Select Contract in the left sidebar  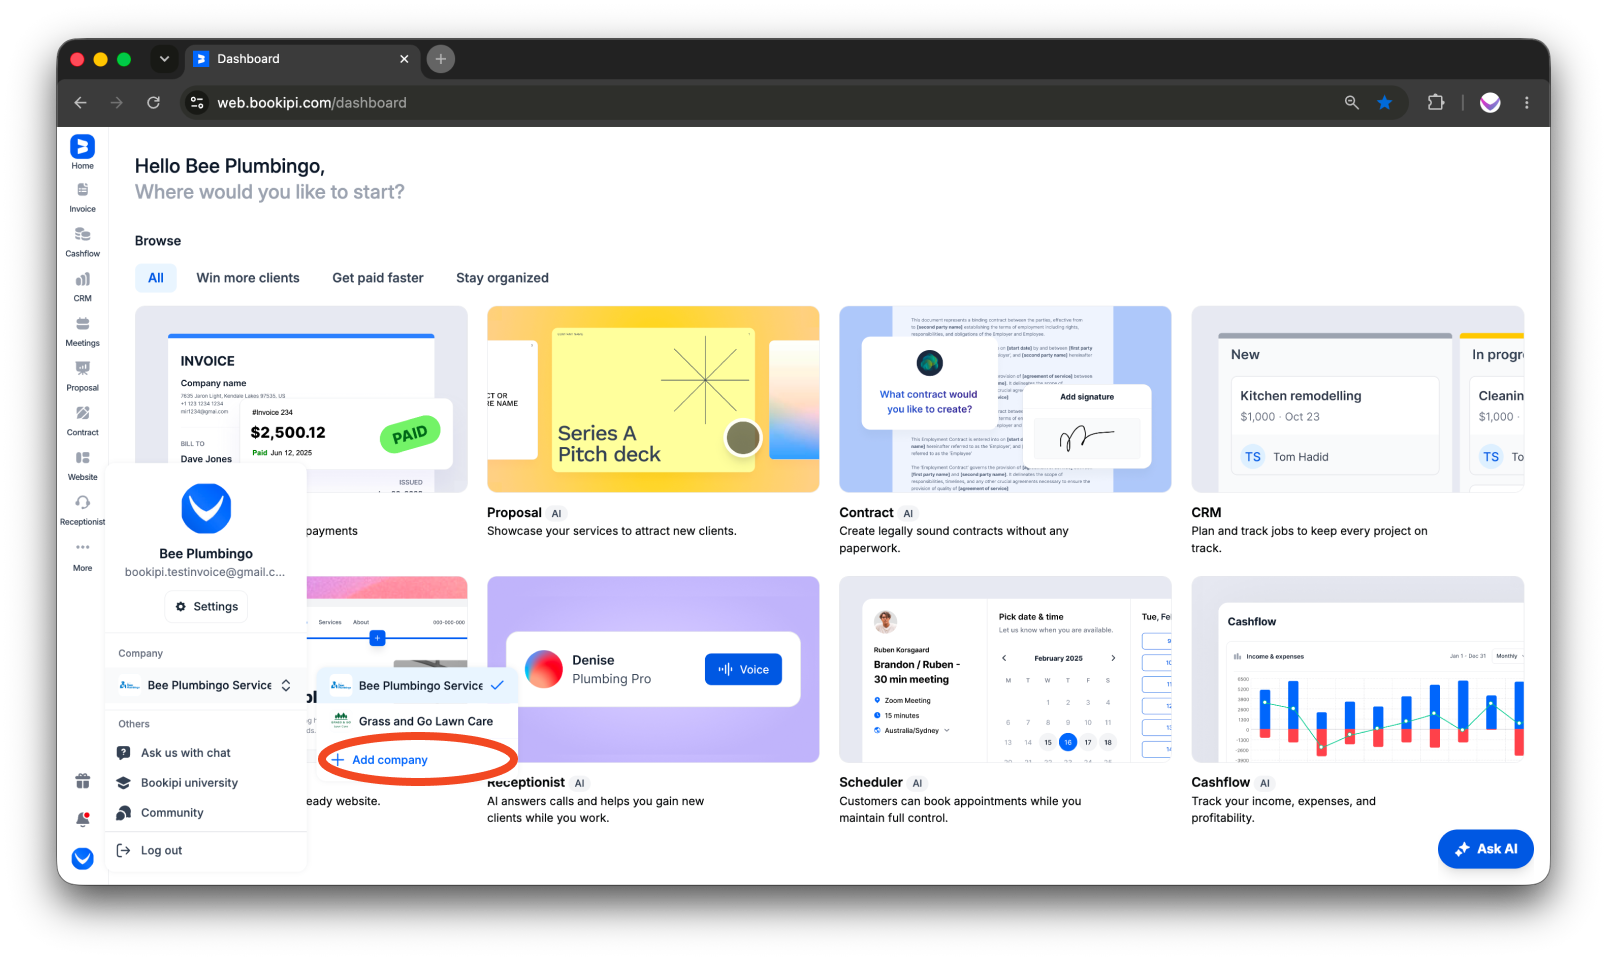pos(82,420)
